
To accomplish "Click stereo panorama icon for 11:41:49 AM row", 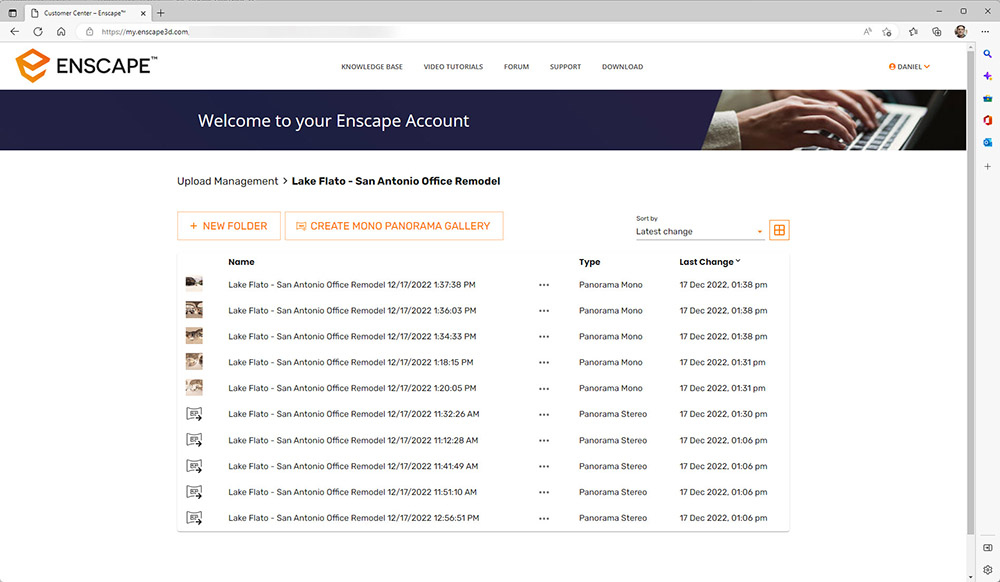I will click(x=194, y=467).
